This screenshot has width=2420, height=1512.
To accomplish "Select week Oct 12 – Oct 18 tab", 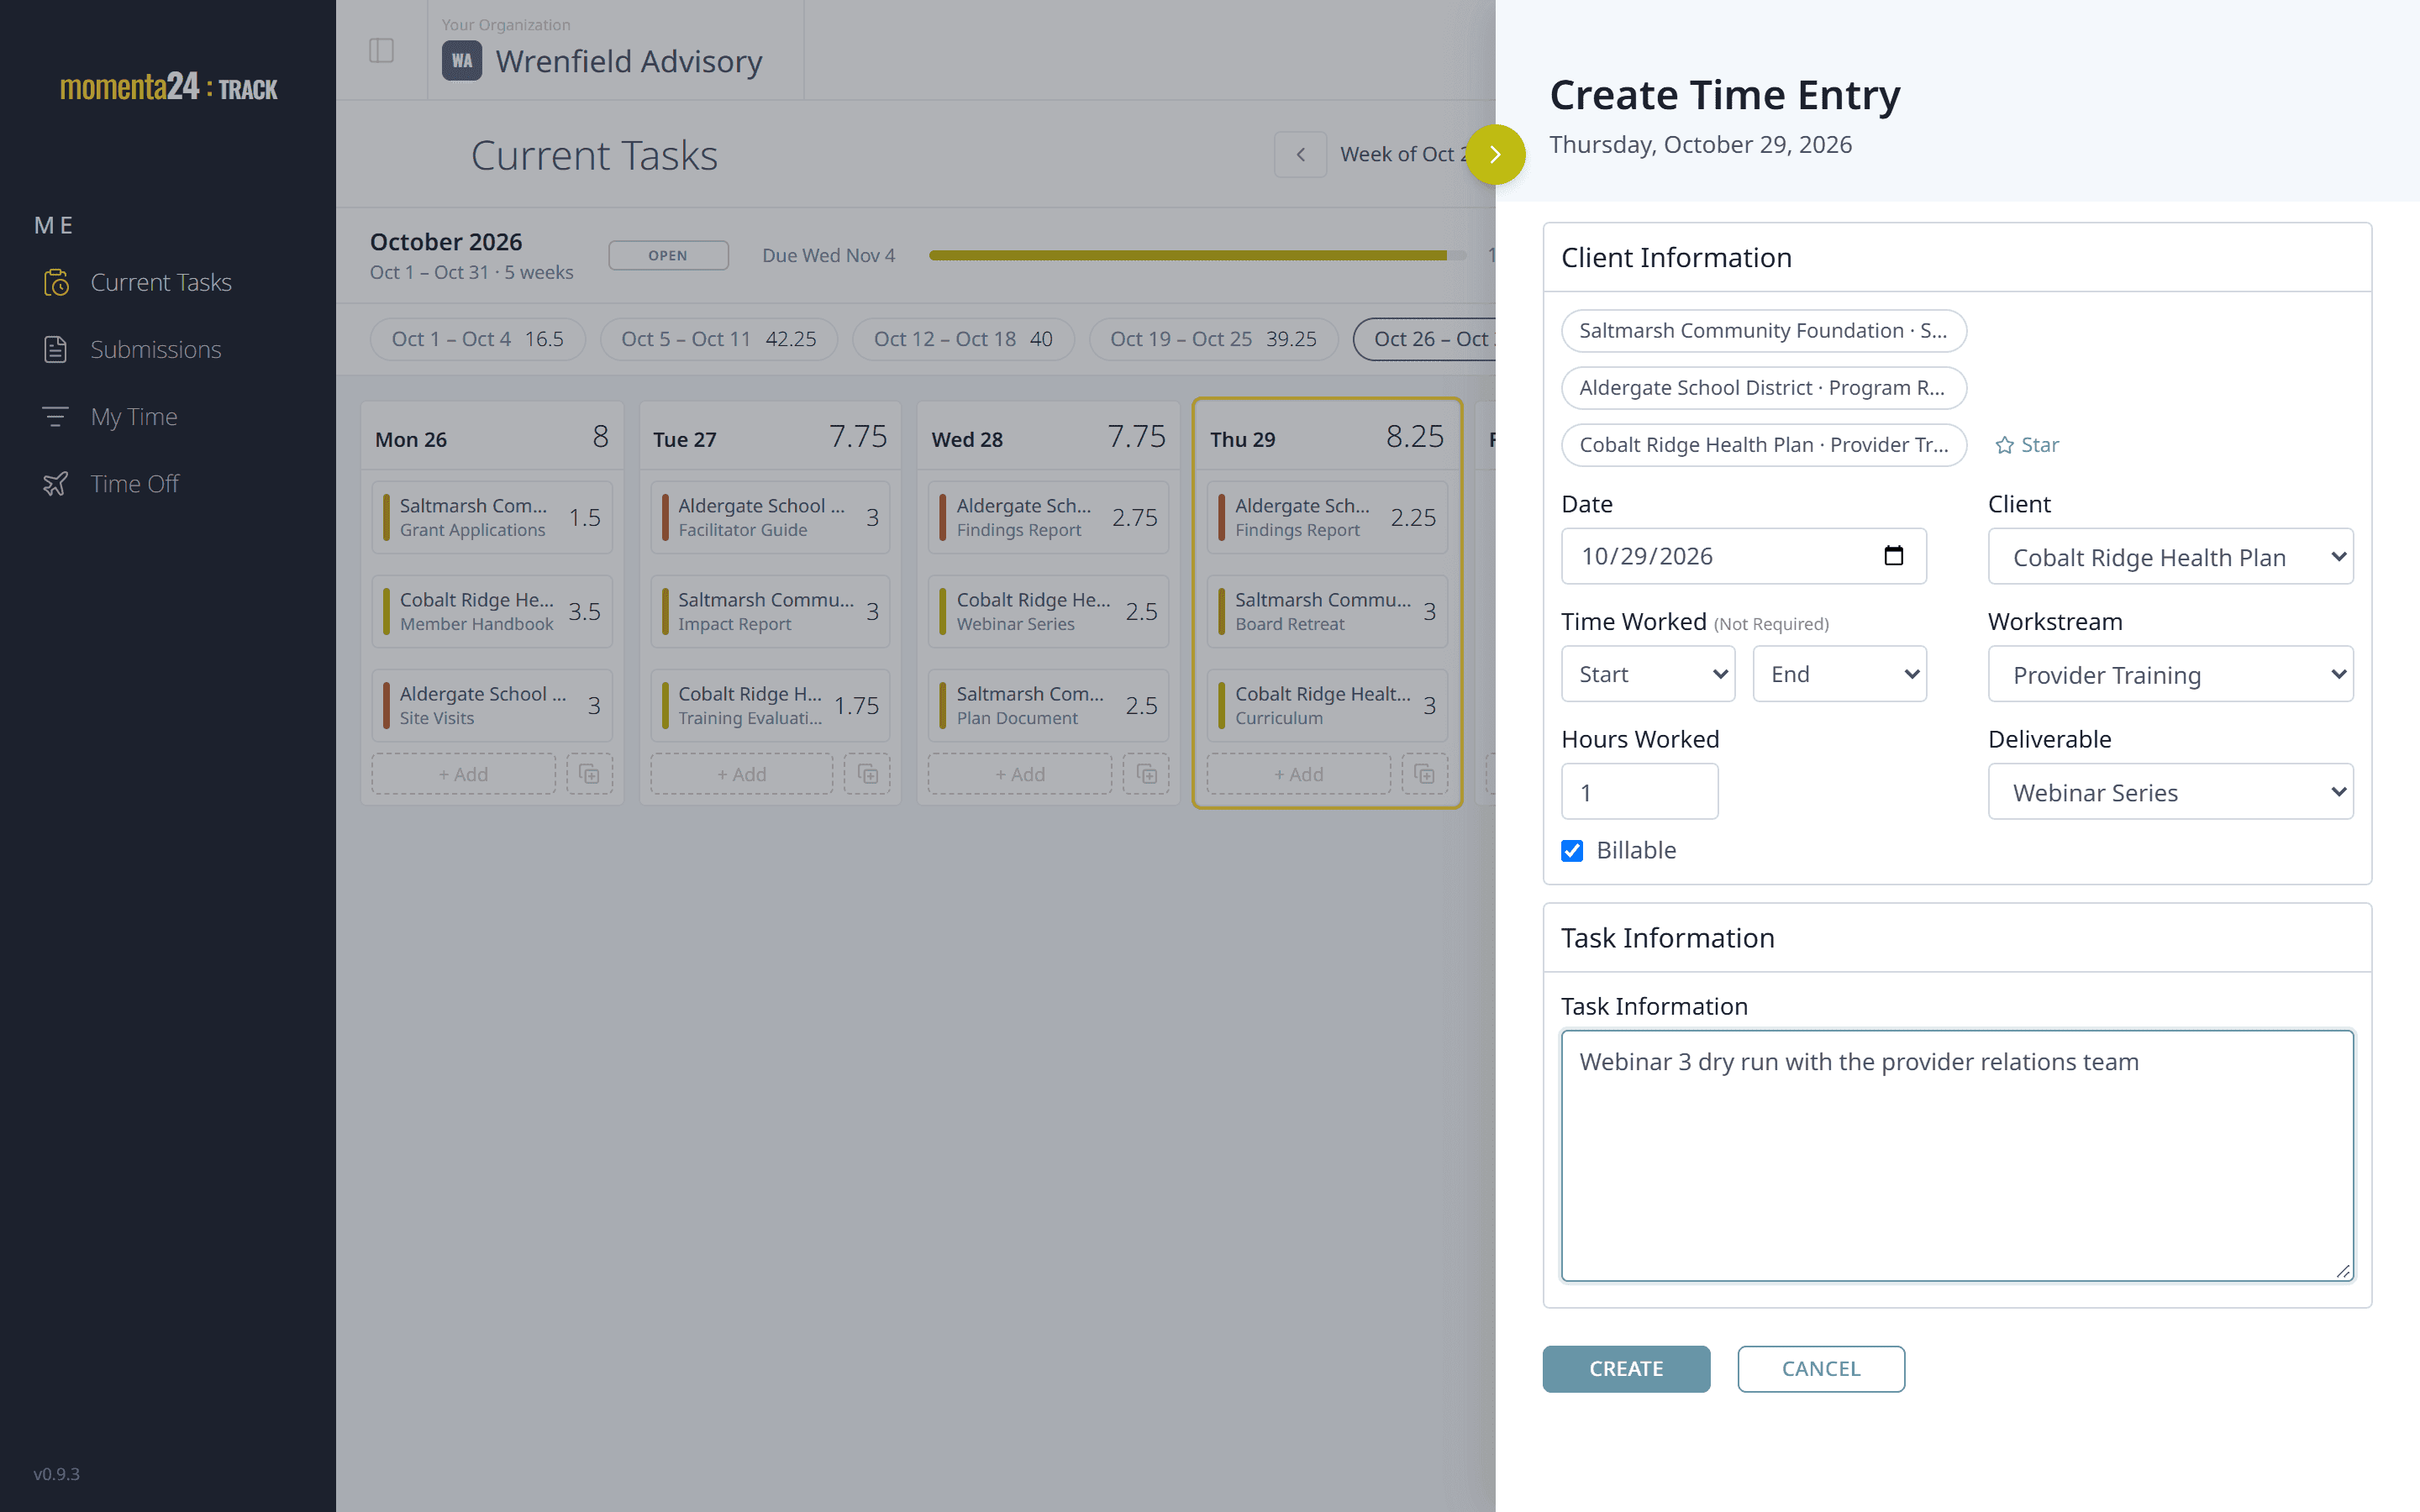I will click(x=963, y=339).
